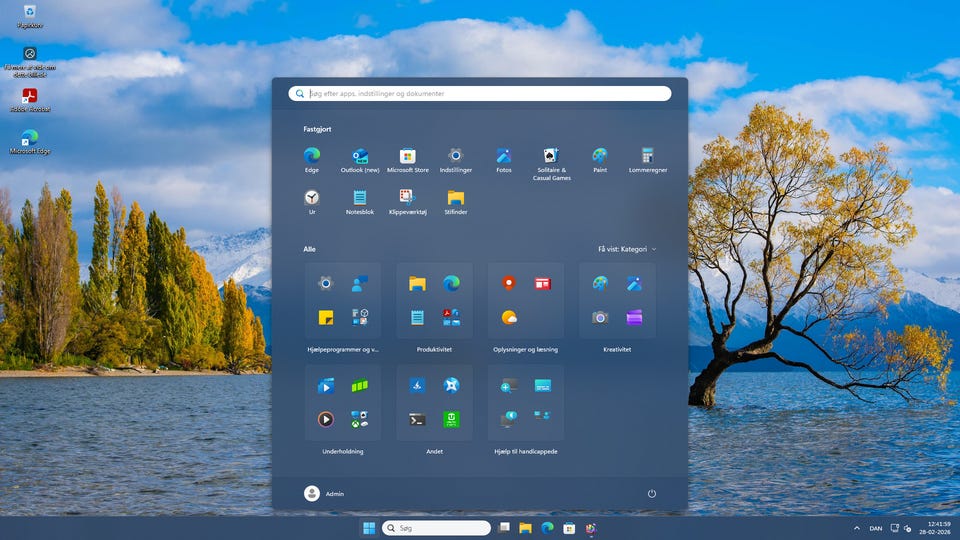Open Lommeregner calculator app
Screen dimensions: 960x540
[x=648, y=160]
